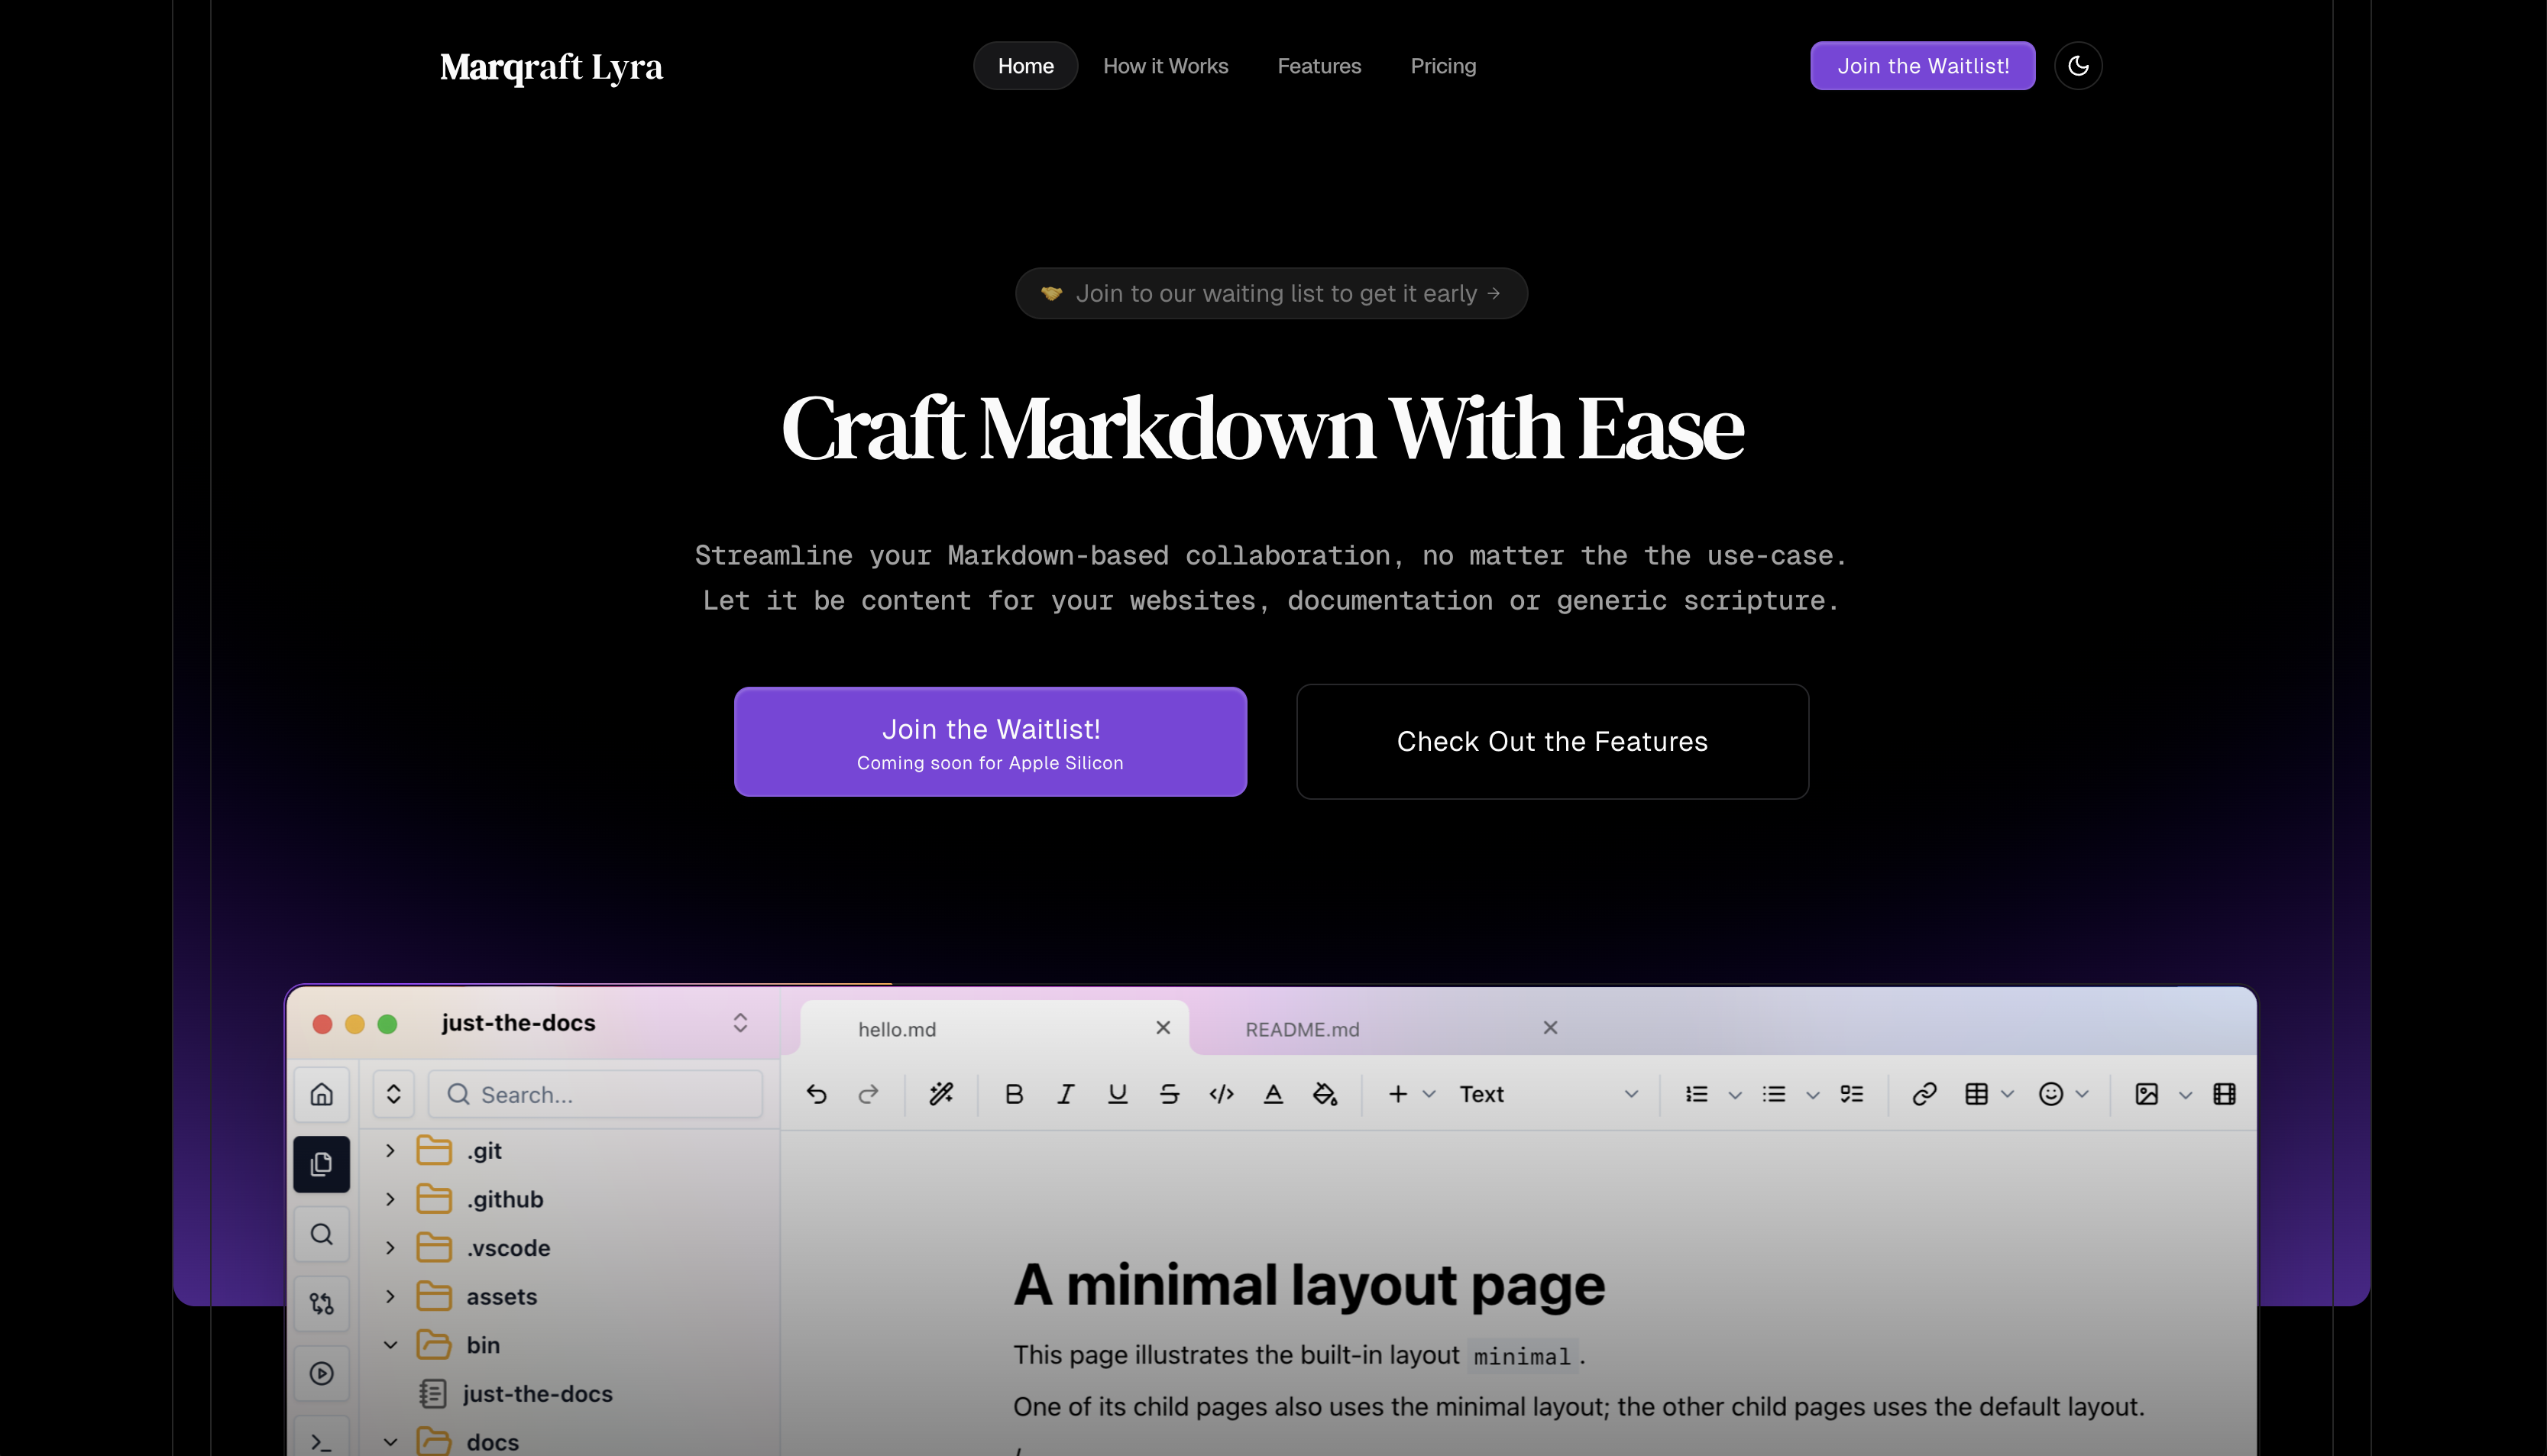The image size is (2547, 1456).
Task: Click the Italic formatting icon
Action: click(1065, 1094)
